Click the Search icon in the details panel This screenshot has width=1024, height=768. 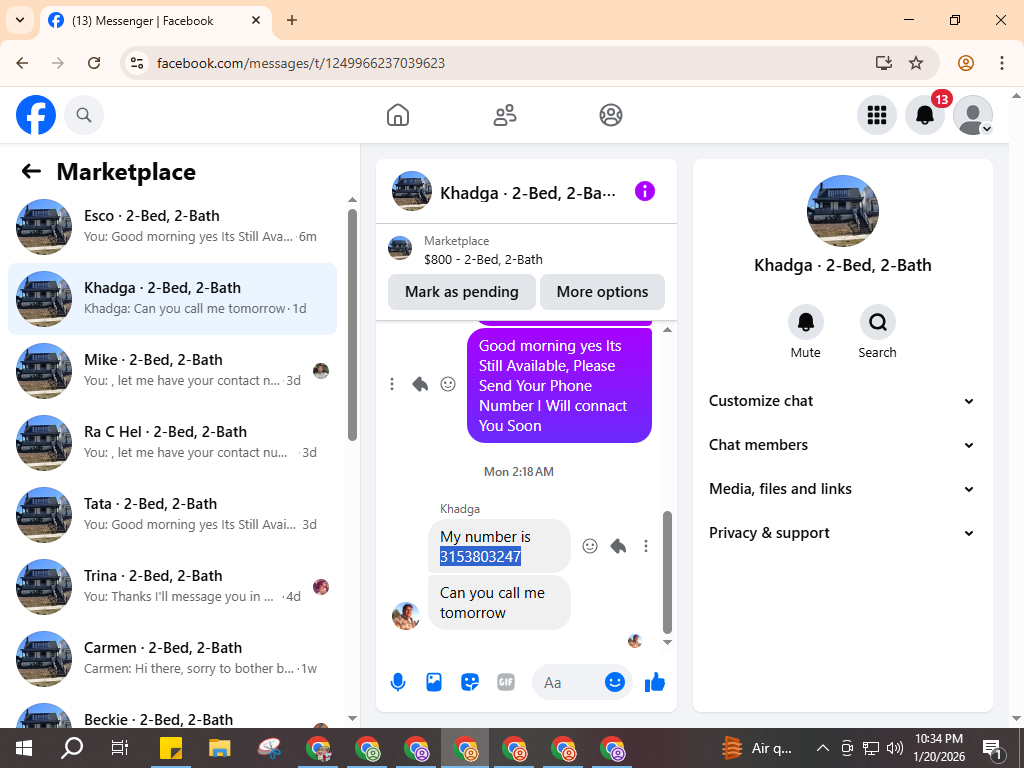coord(877,322)
